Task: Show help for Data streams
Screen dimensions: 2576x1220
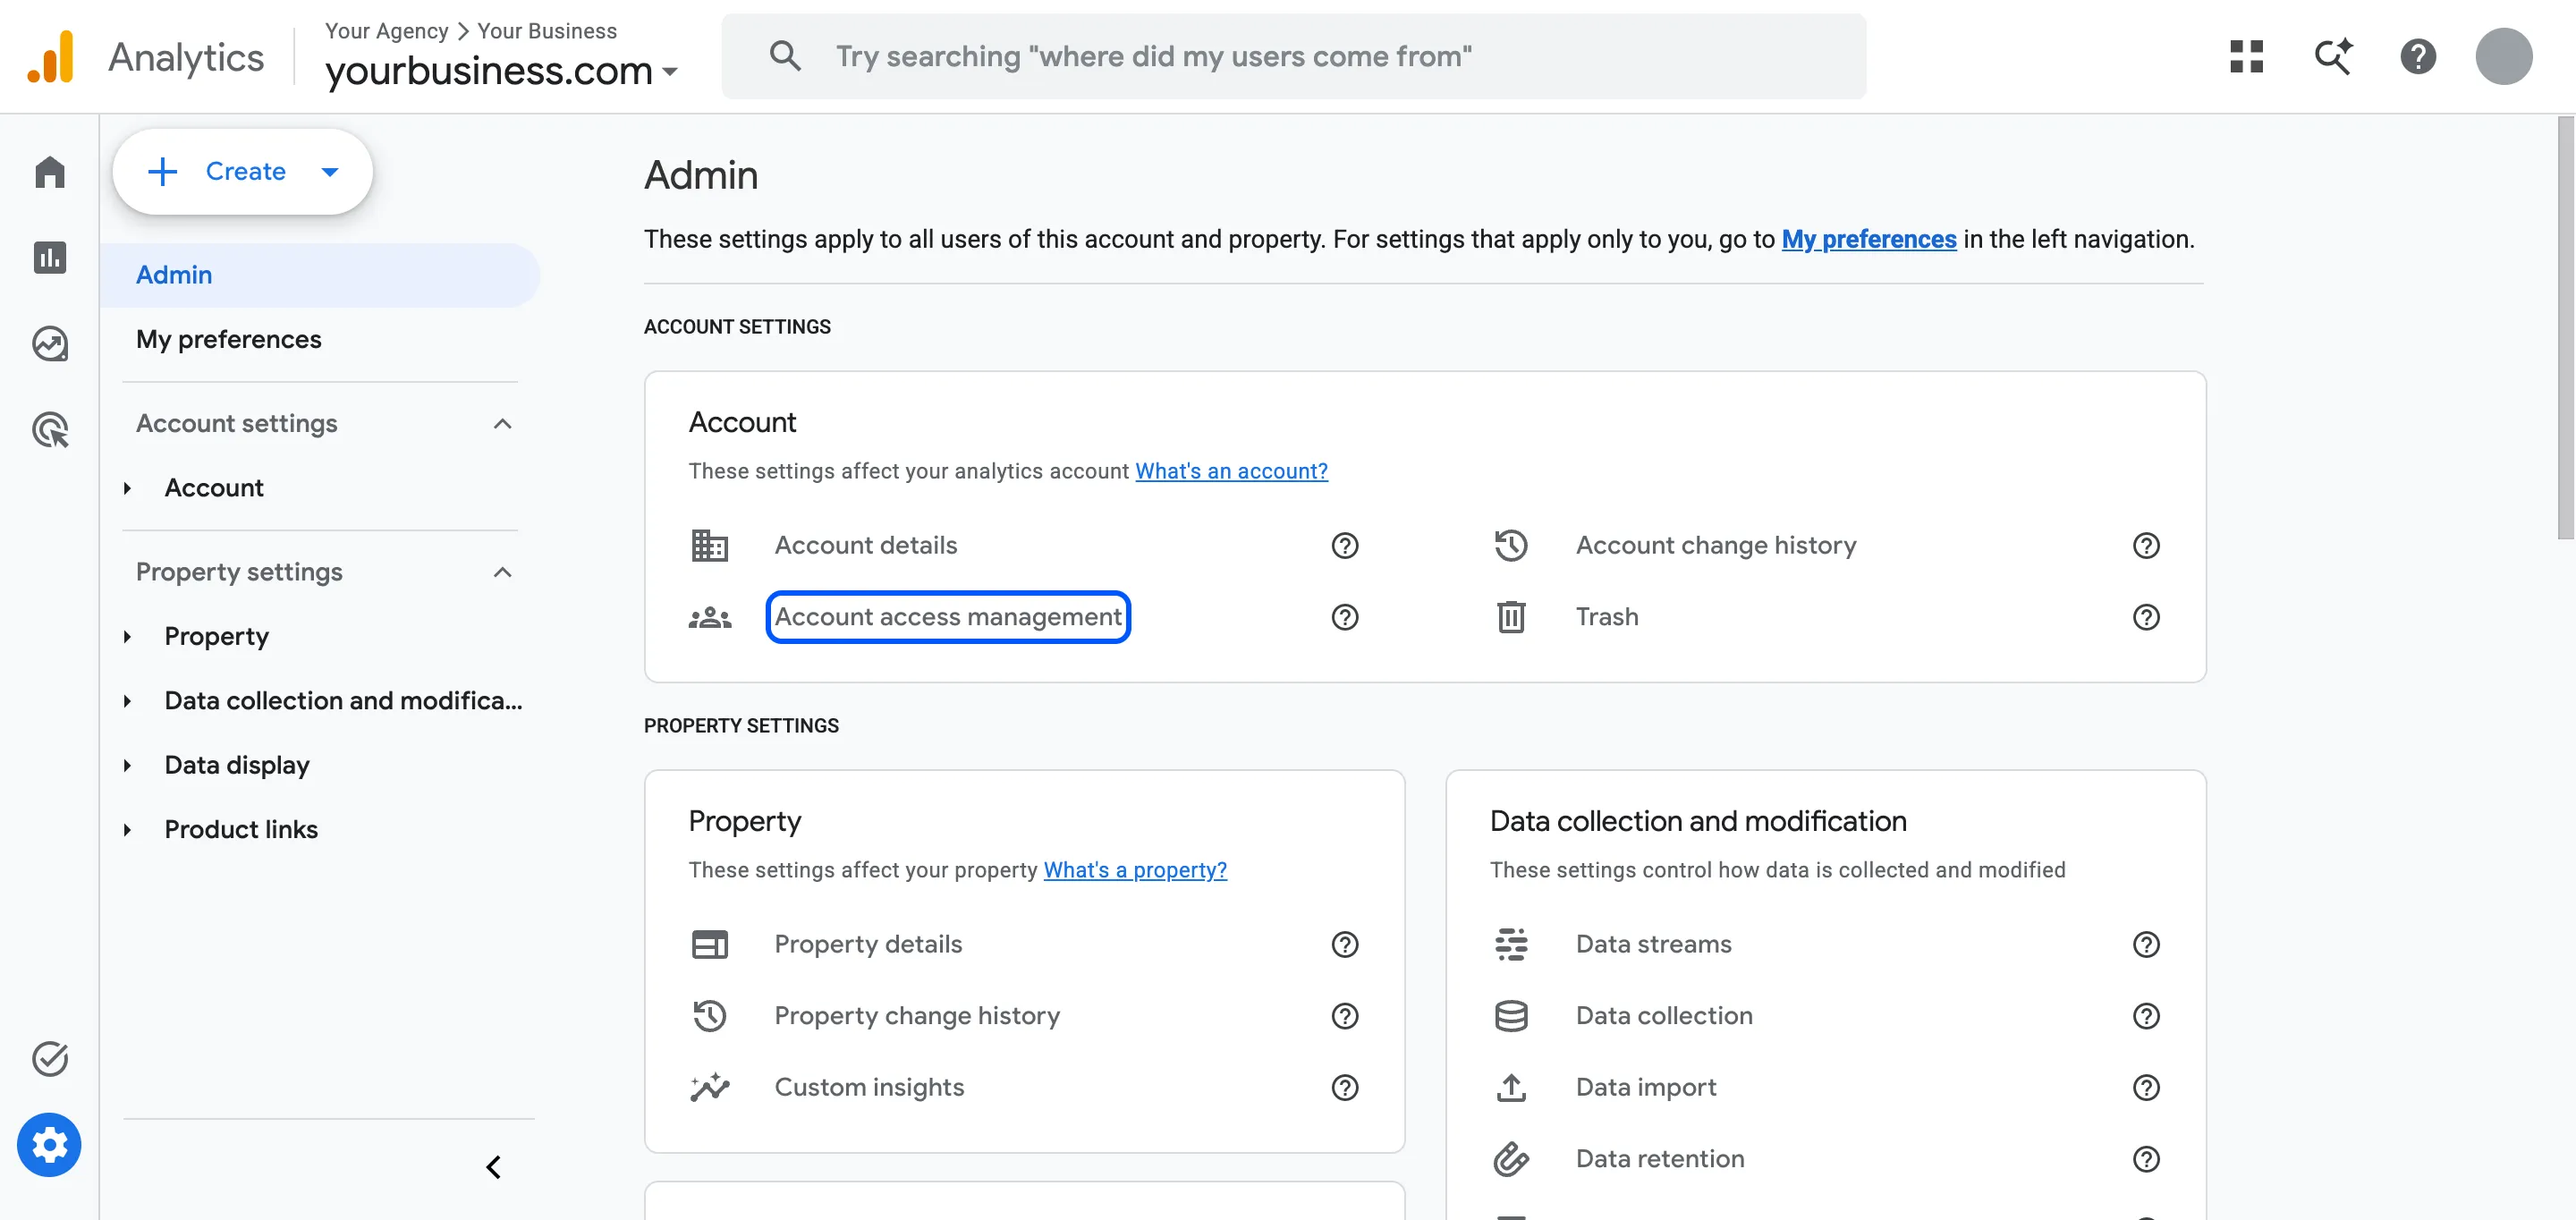Action: (2146, 945)
